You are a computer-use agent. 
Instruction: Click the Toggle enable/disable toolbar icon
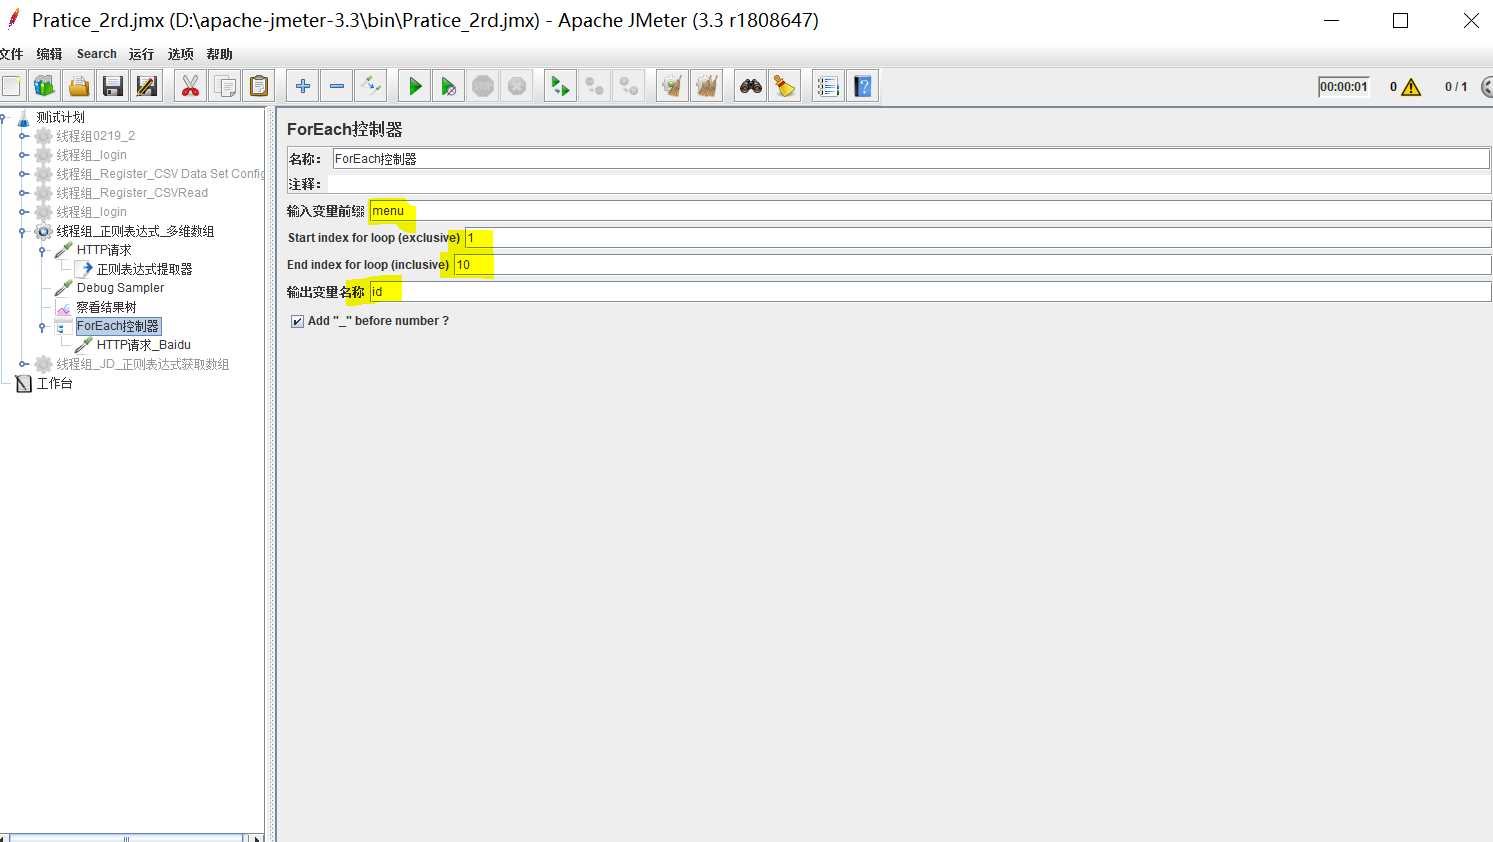click(371, 87)
